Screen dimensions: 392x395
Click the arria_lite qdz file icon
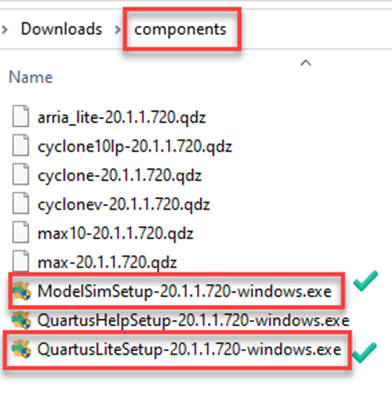tap(21, 116)
